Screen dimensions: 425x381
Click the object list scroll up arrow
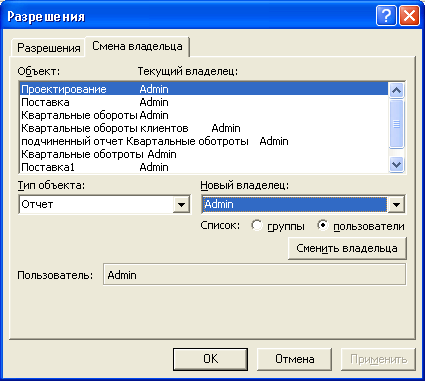point(396,90)
